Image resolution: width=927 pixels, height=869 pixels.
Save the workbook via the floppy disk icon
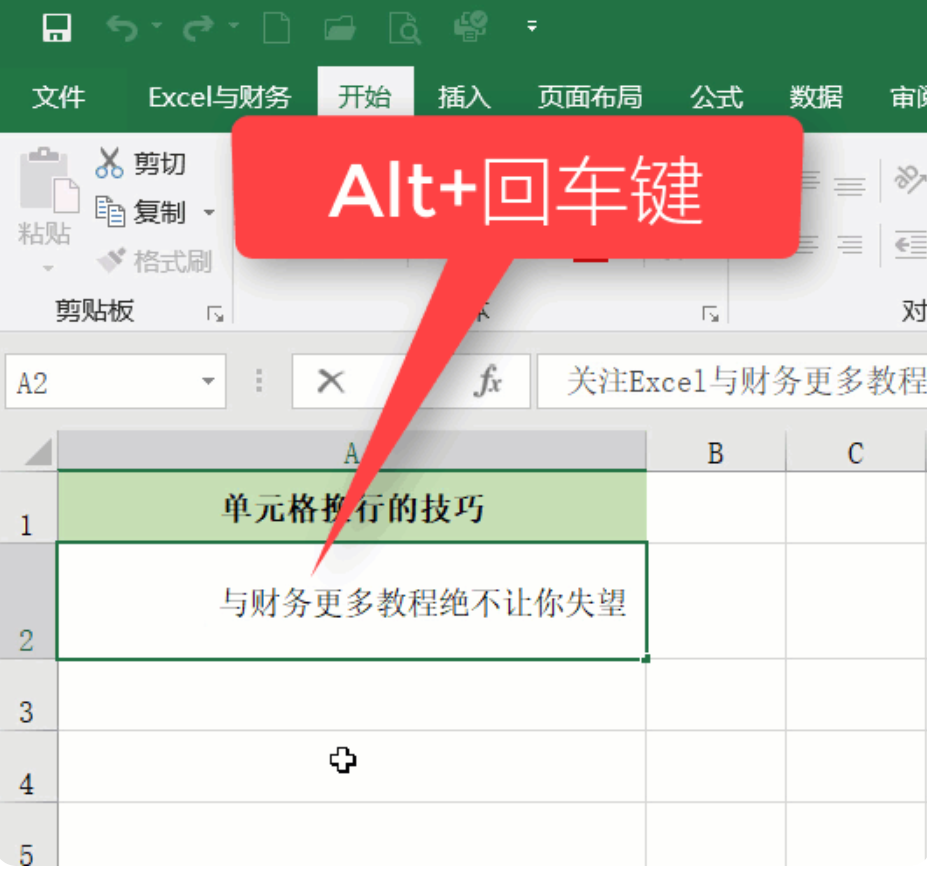(x=57, y=27)
